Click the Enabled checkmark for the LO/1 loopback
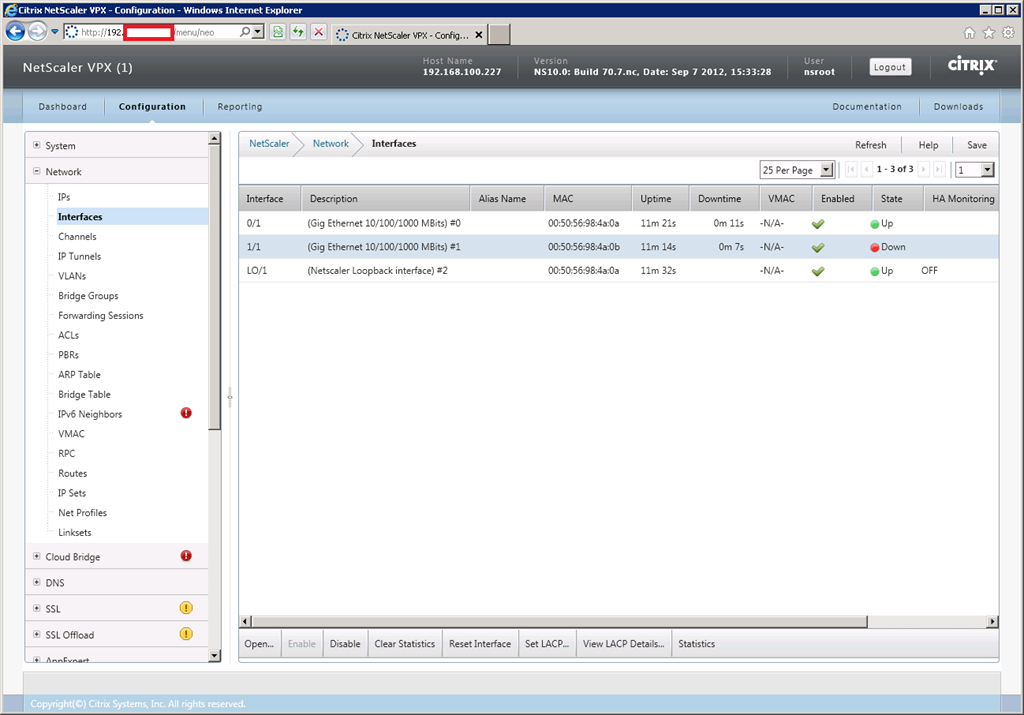This screenshot has width=1024, height=715. (817, 271)
